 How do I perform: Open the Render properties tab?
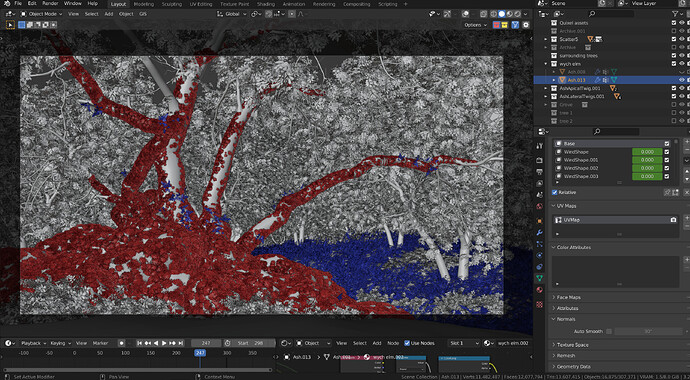point(540,160)
